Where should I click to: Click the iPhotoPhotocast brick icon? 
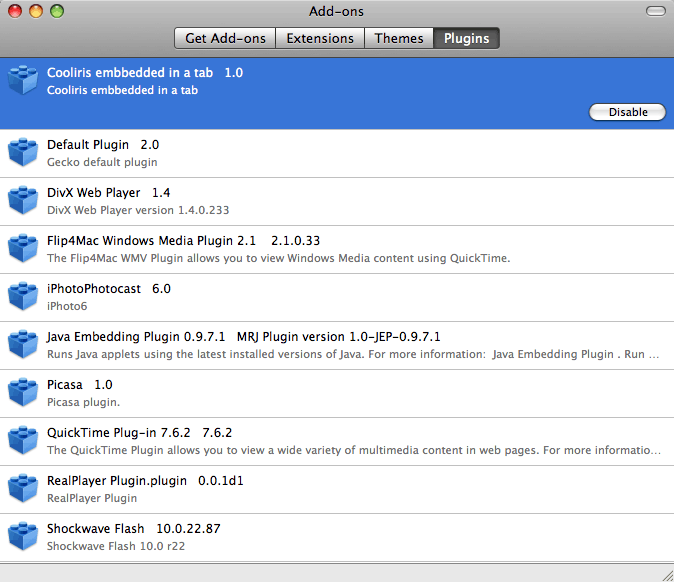pyautogui.click(x=23, y=297)
